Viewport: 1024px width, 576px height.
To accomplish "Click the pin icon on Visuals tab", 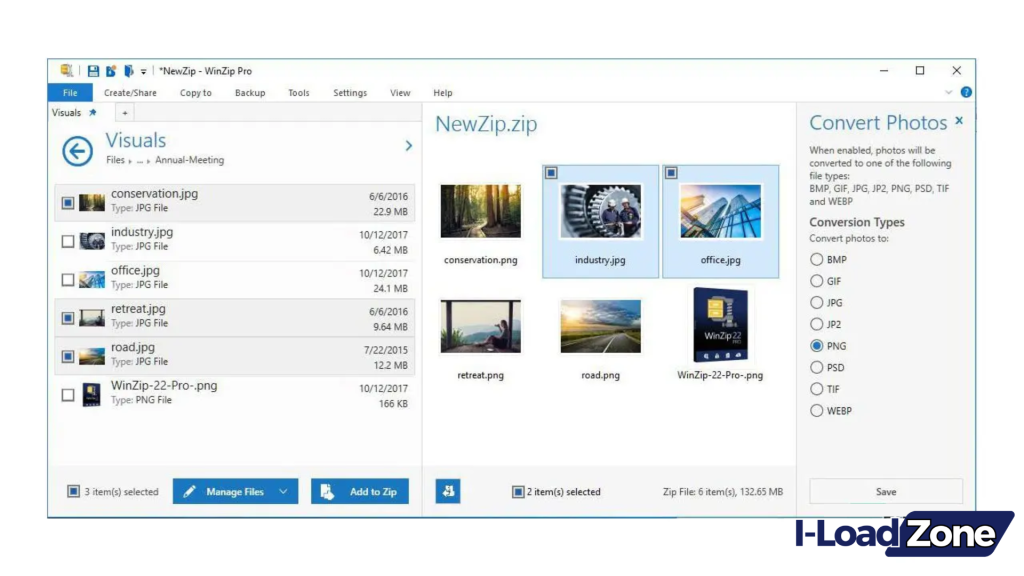I will pos(93,112).
